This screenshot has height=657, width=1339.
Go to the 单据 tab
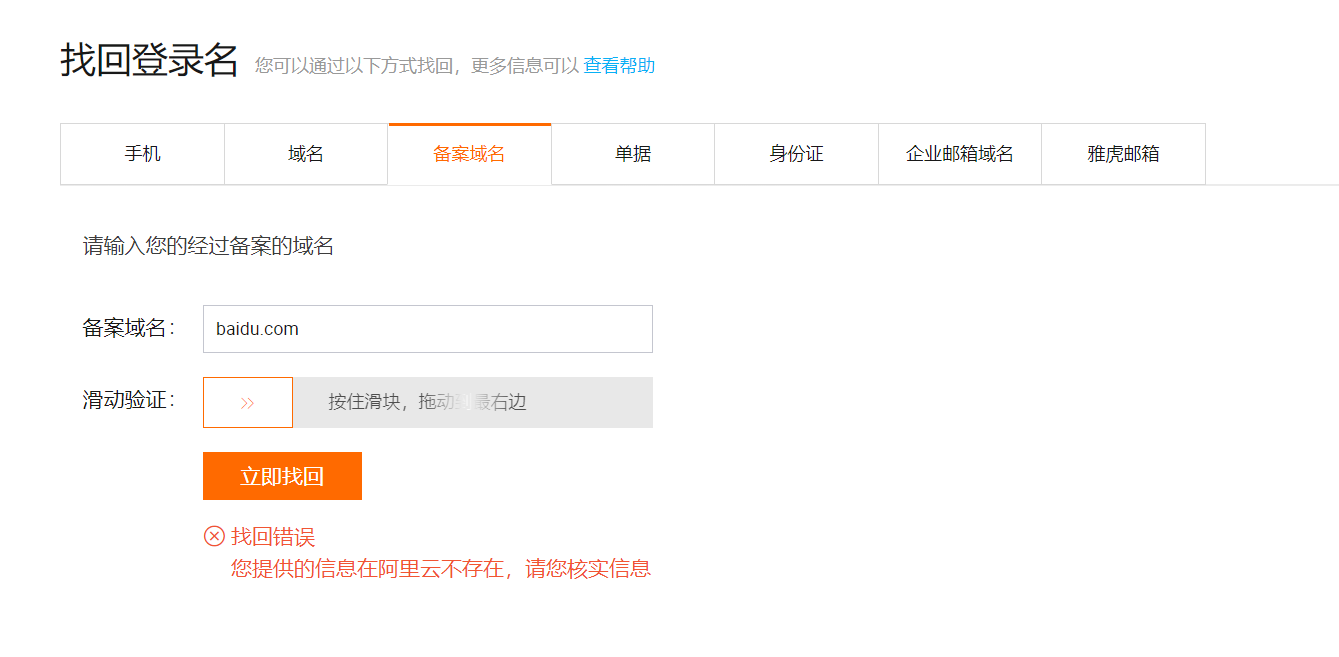(x=633, y=154)
